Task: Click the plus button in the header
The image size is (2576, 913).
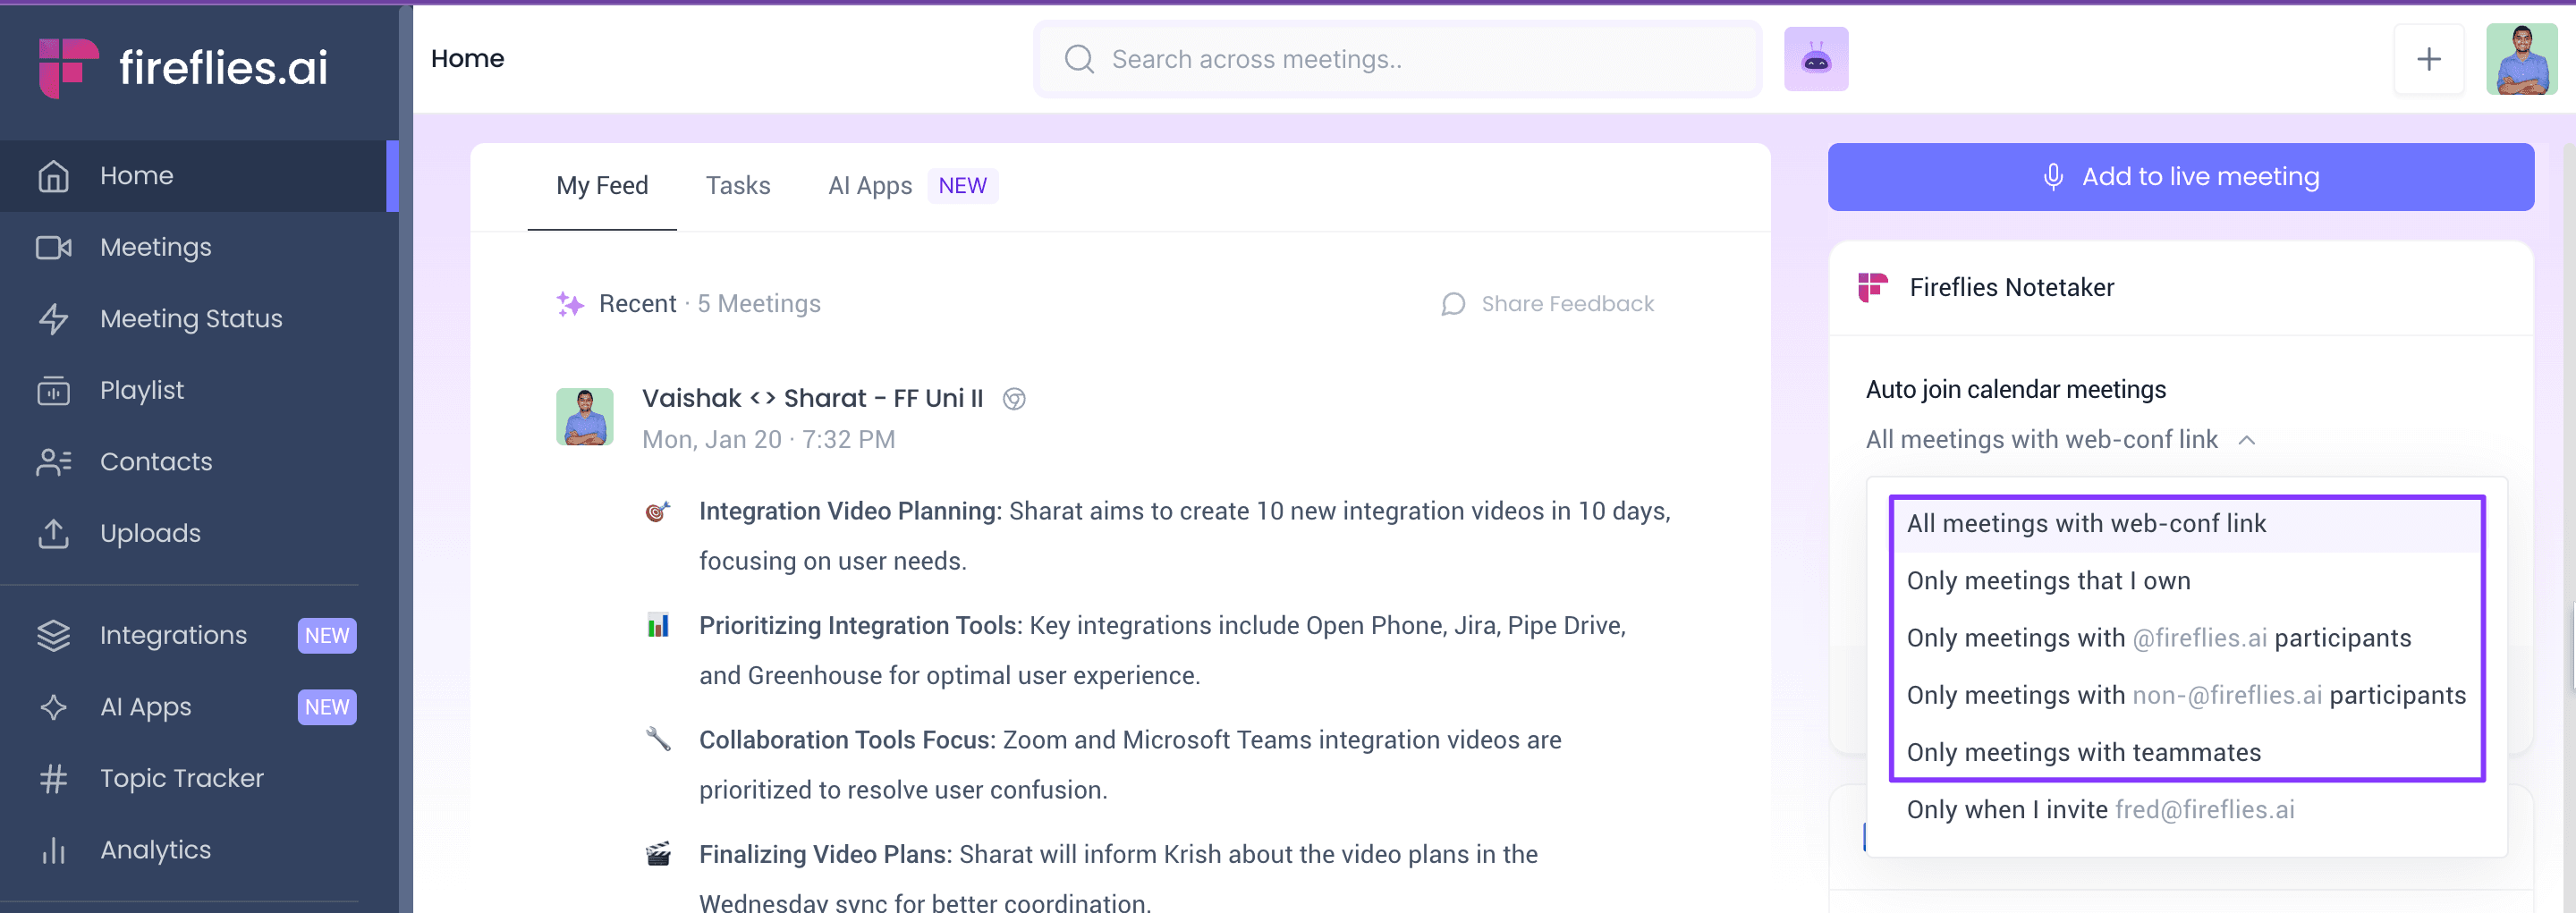Action: [2428, 59]
